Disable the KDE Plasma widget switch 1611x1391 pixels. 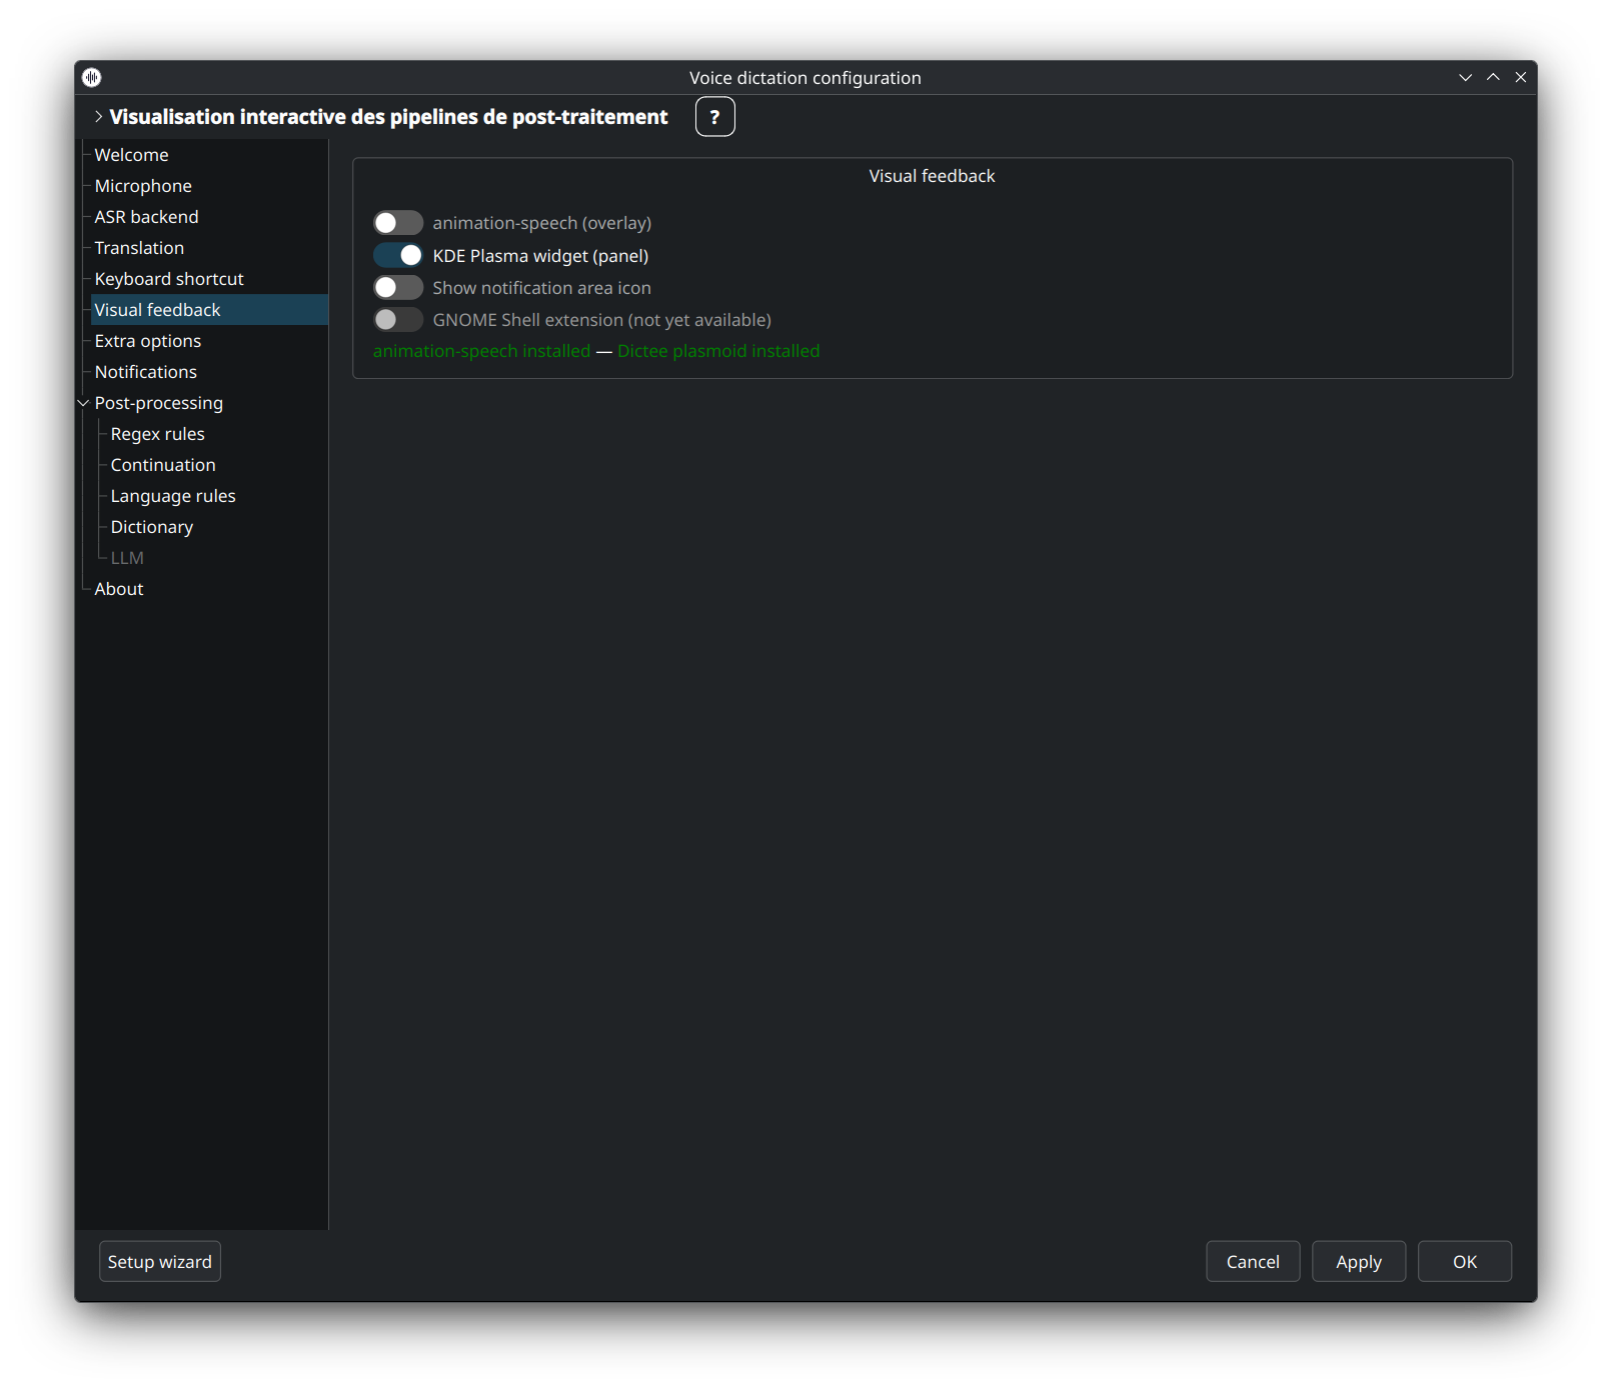pyautogui.click(x=398, y=255)
